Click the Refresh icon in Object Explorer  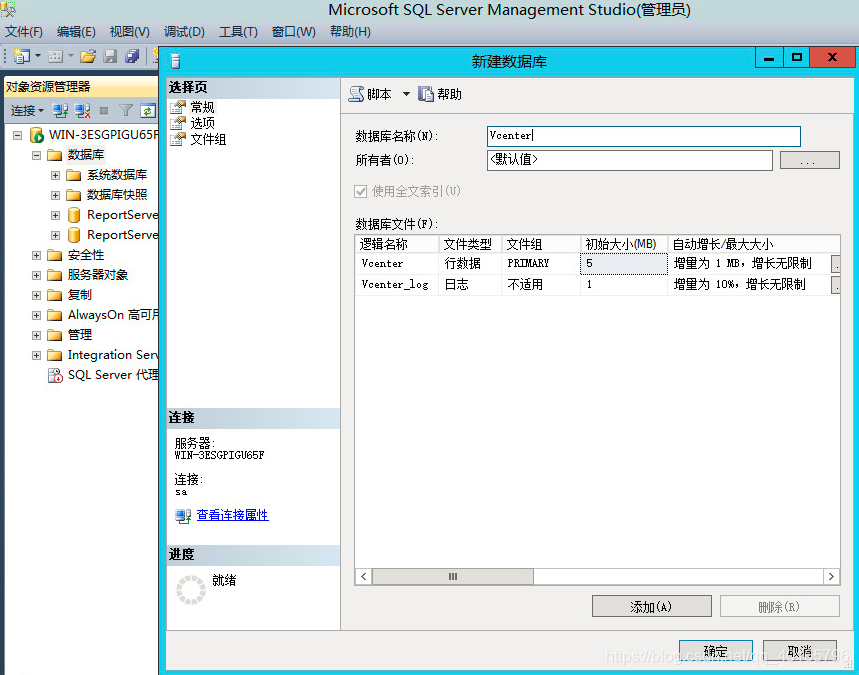(x=147, y=111)
